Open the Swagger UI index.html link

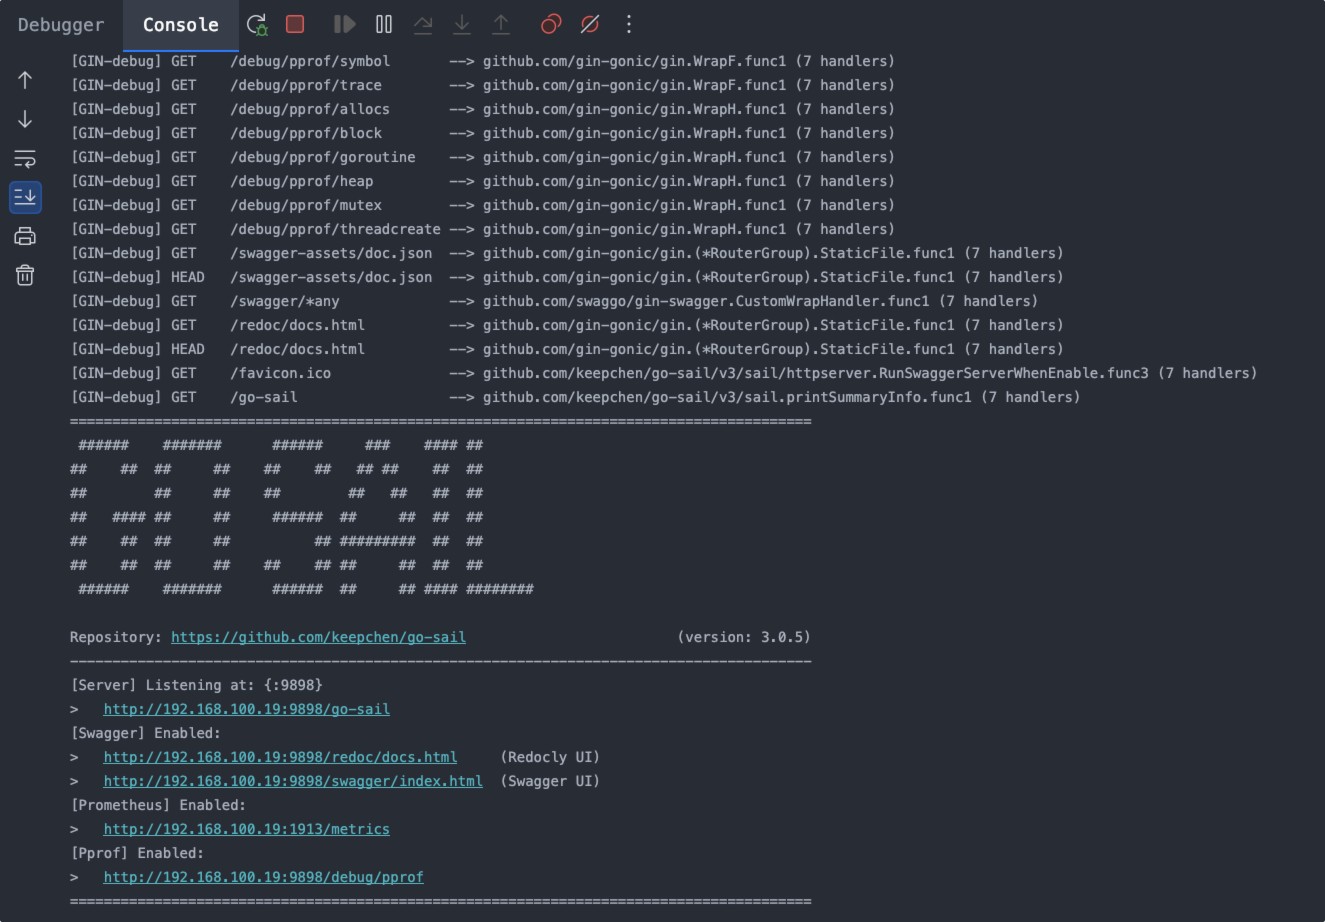click(x=292, y=781)
